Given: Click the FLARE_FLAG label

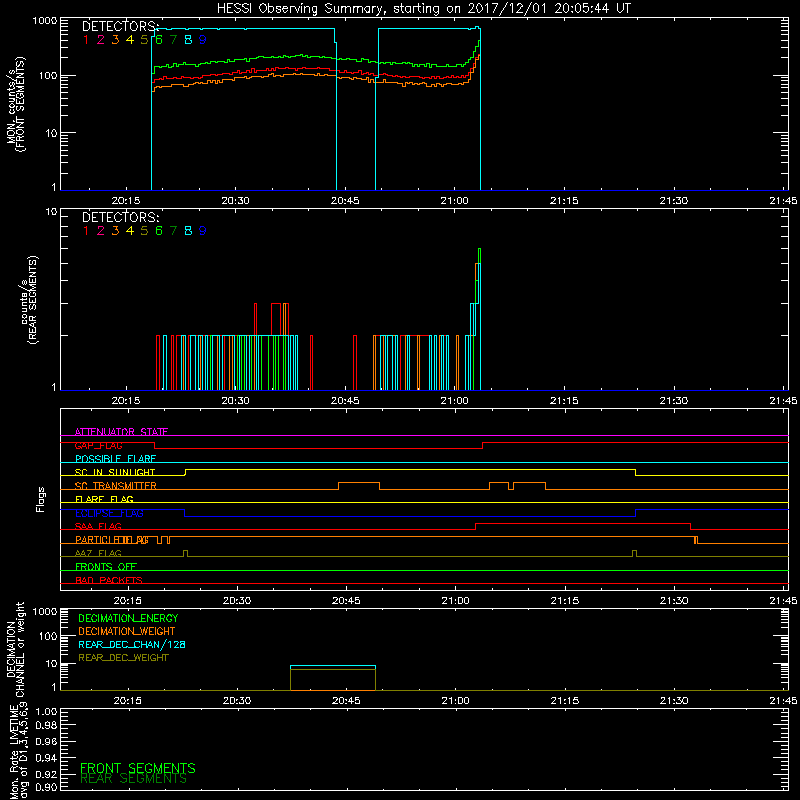Looking at the screenshot, I should tap(104, 499).
